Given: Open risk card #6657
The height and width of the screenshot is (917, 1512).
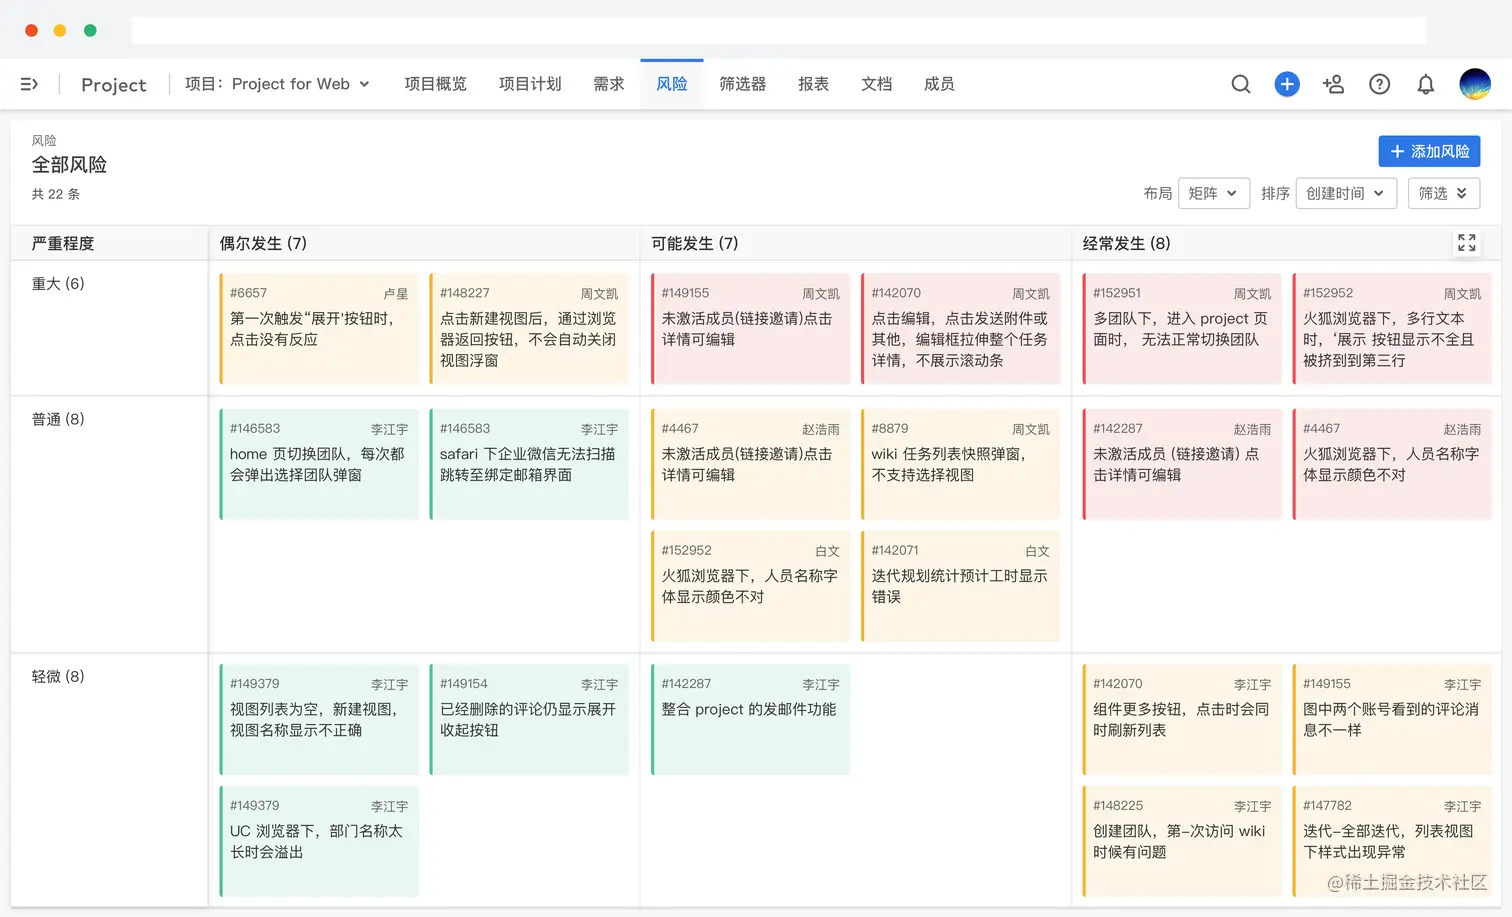Looking at the screenshot, I should click(319, 328).
